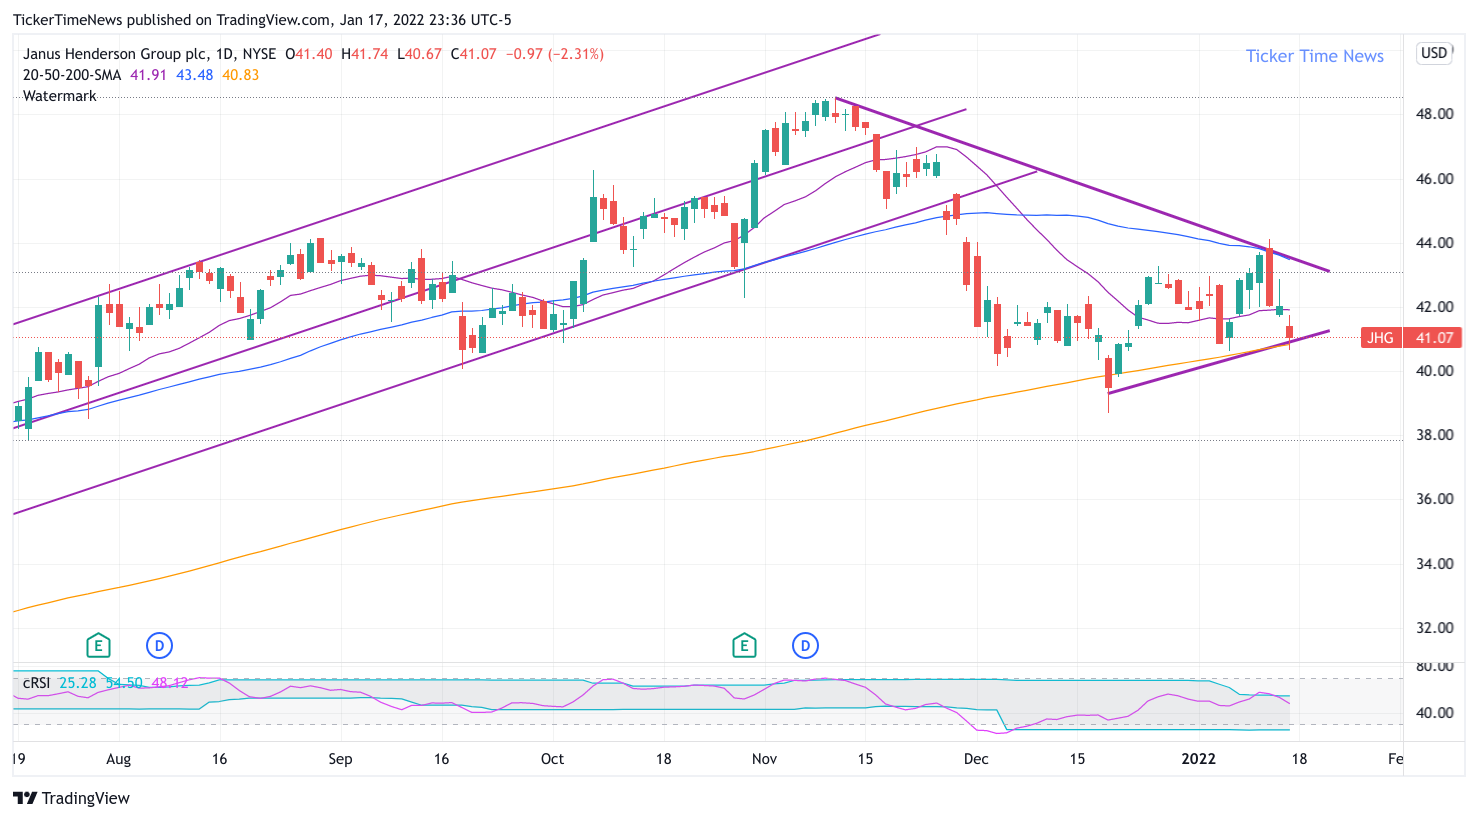Image resolution: width=1478 pixels, height=820 pixels.
Task: Click the 48.00 level on the price axis
Action: pos(1434,114)
